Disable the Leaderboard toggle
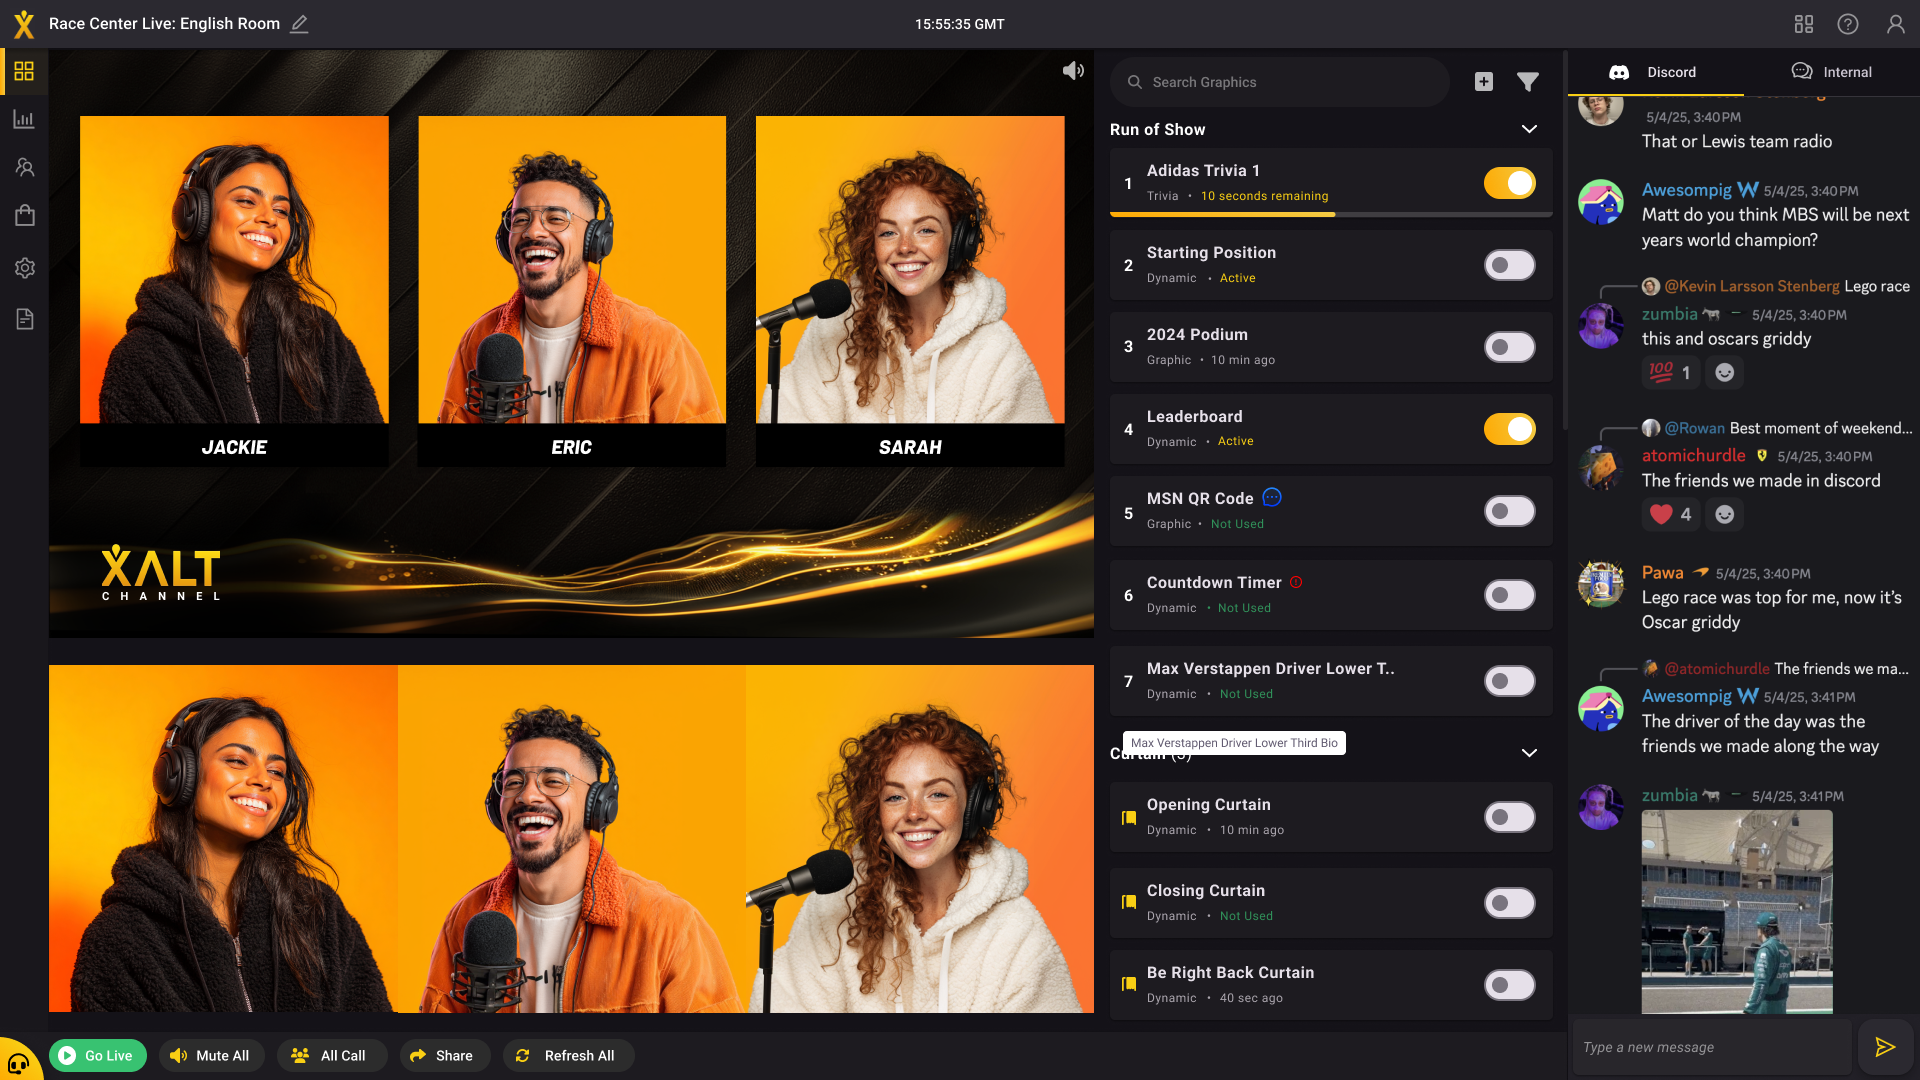Image resolution: width=1920 pixels, height=1080 pixels. [x=1509, y=429]
